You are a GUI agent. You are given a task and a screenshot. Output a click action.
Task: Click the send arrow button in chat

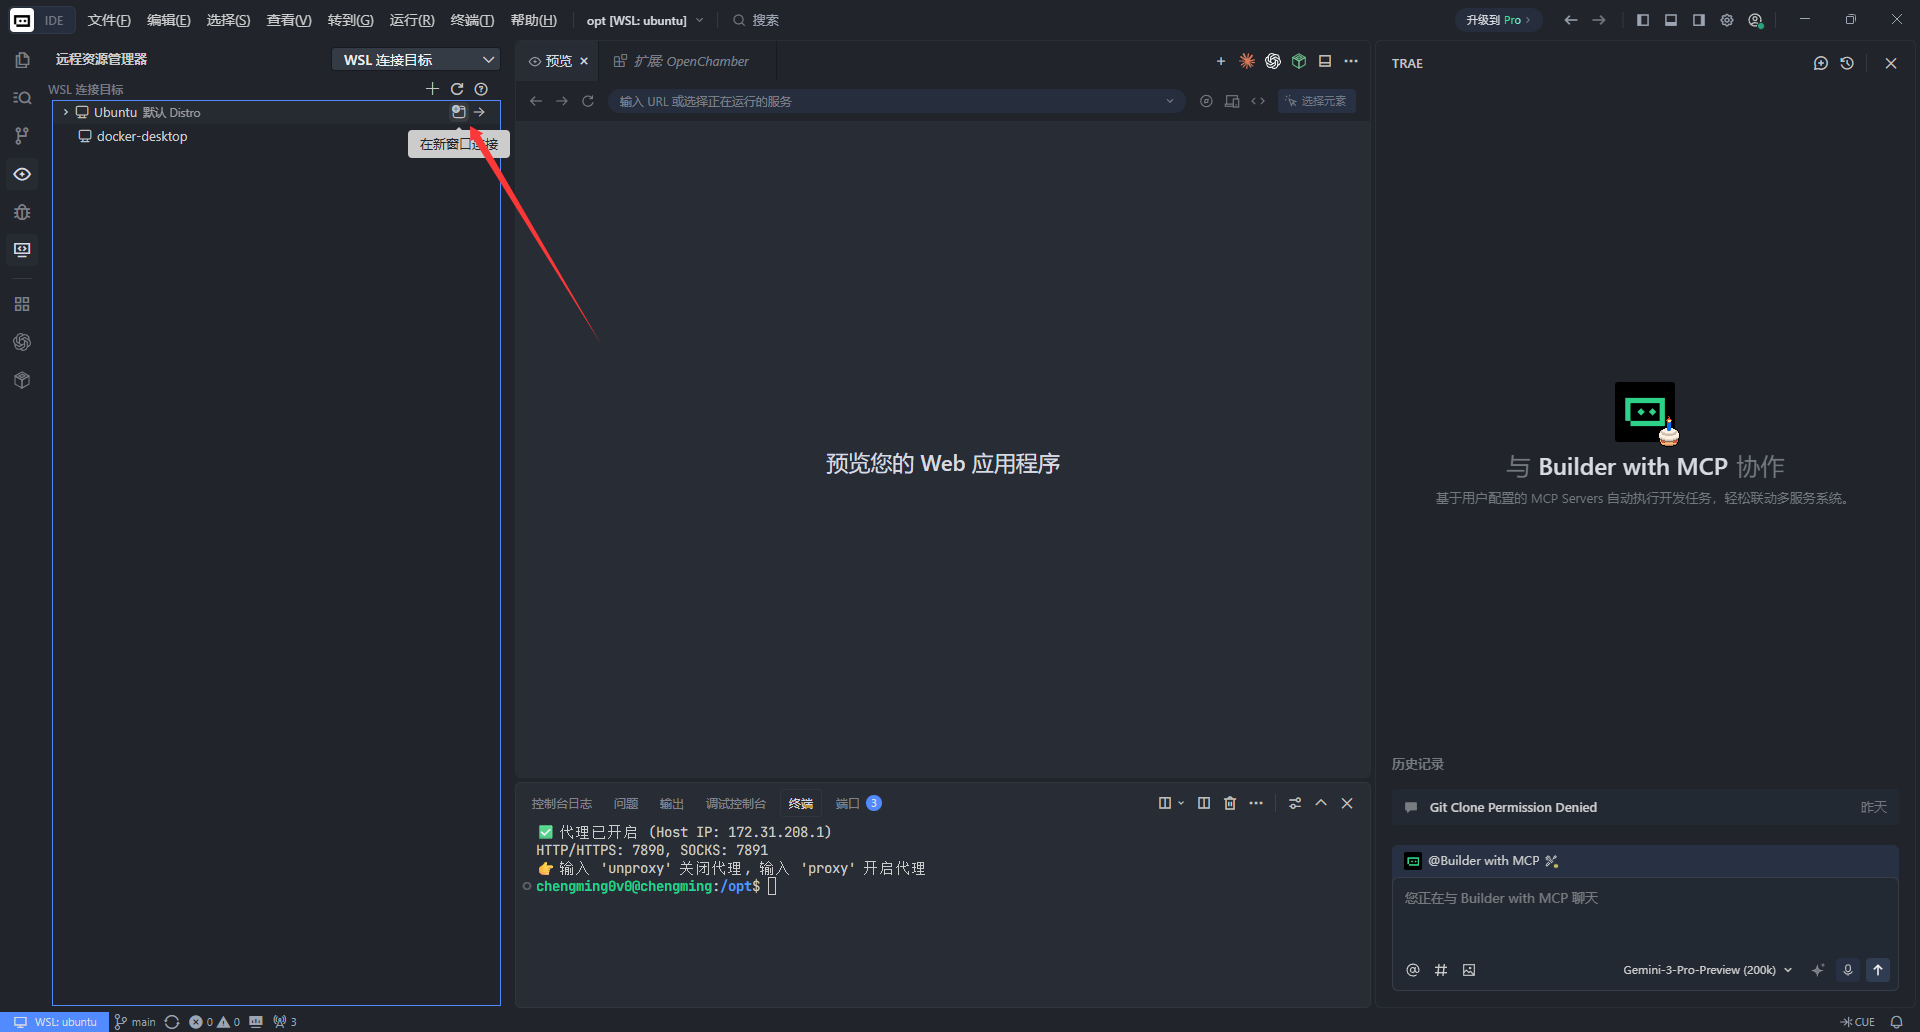(1878, 970)
